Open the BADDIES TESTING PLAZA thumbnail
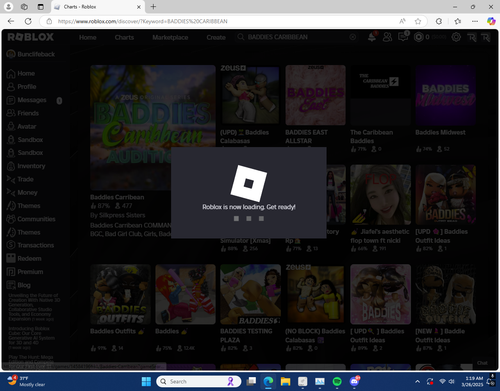Image resolution: width=500 pixels, height=391 pixels. 250,294
